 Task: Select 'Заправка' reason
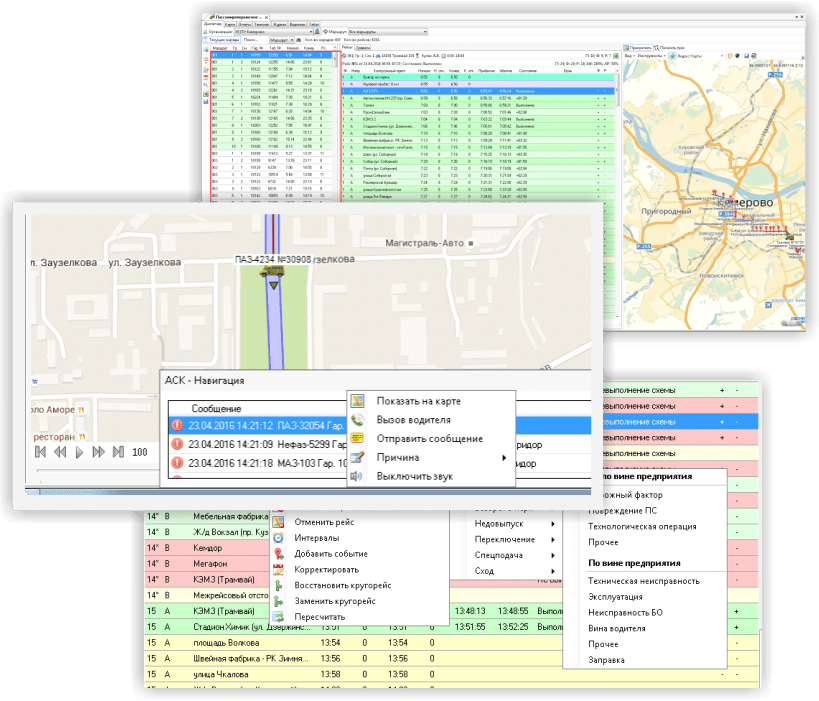click(x=606, y=660)
